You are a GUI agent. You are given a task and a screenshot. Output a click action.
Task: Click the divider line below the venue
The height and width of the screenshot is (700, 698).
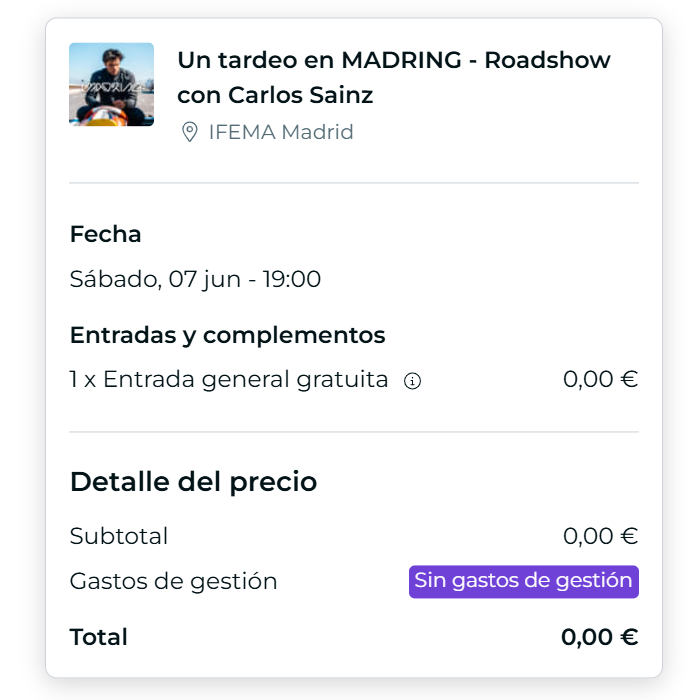[x=354, y=183]
